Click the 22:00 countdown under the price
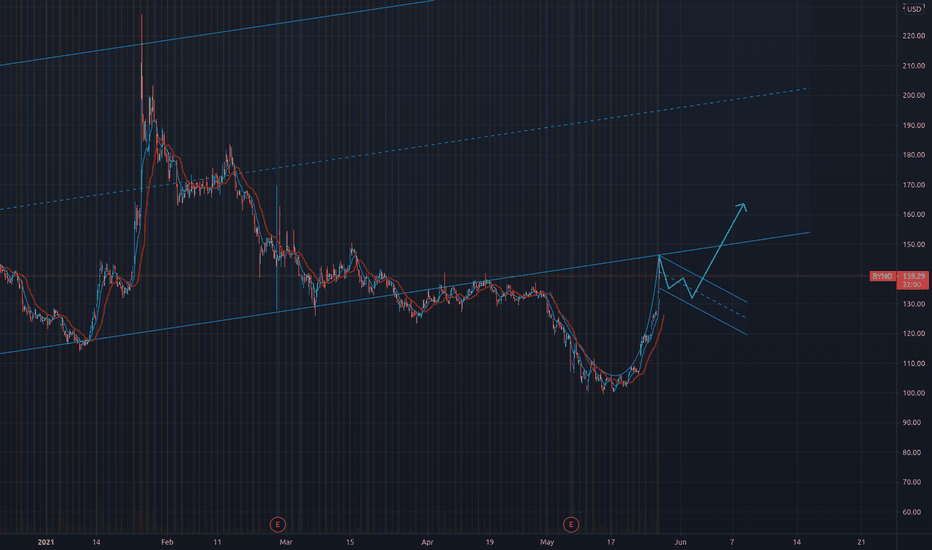 912,285
